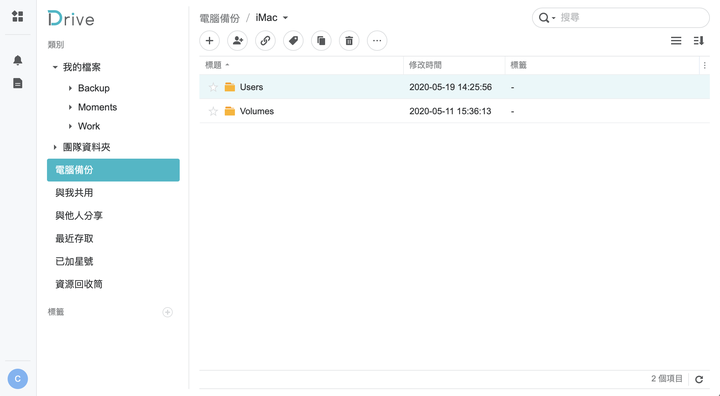Open 與我共用 category
720x396 pixels.
click(x=74, y=193)
